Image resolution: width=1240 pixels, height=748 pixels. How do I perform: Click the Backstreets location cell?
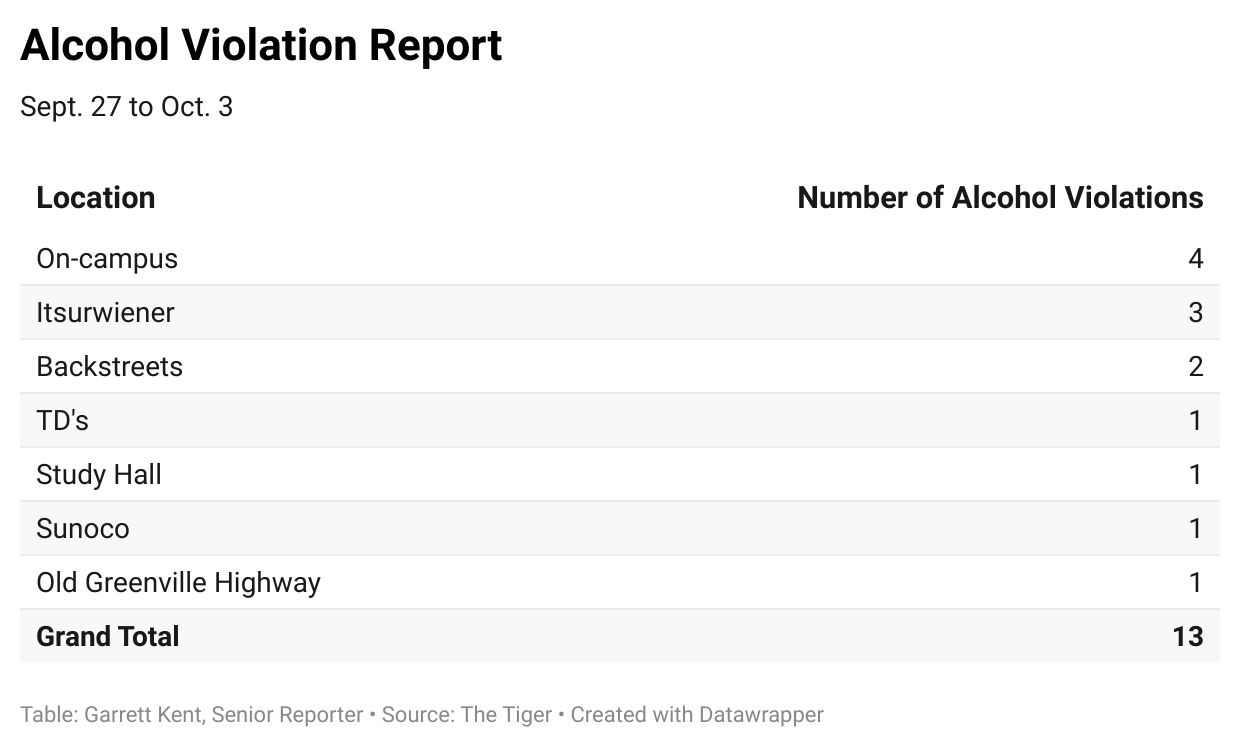tap(110, 367)
